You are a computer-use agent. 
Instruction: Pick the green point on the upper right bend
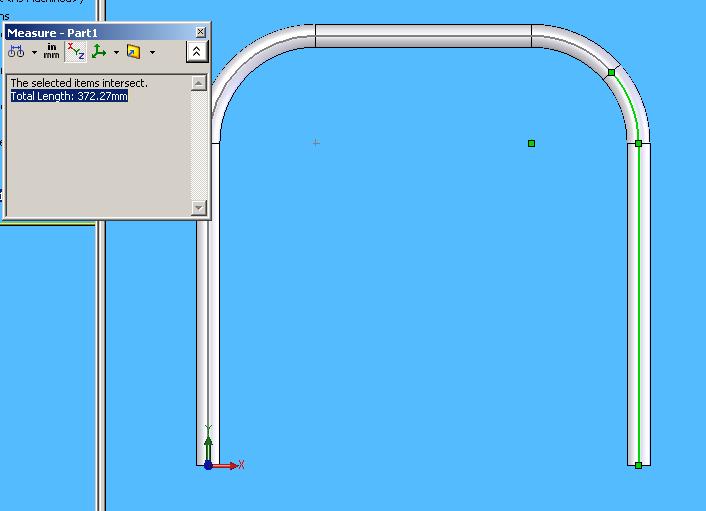tap(611, 72)
